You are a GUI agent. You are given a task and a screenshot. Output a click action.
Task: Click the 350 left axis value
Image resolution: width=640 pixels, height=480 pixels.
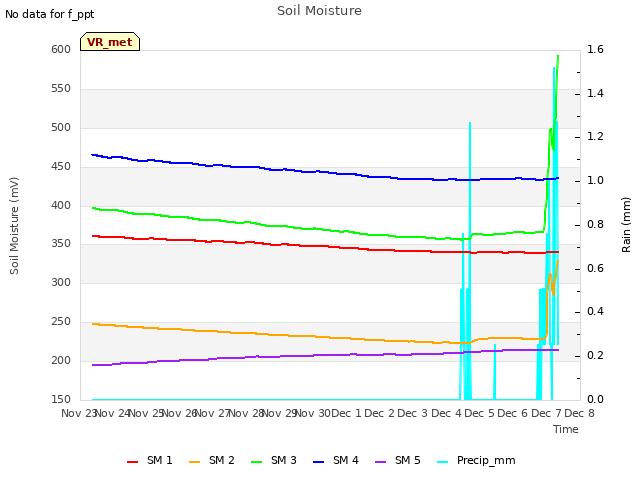[61, 244]
